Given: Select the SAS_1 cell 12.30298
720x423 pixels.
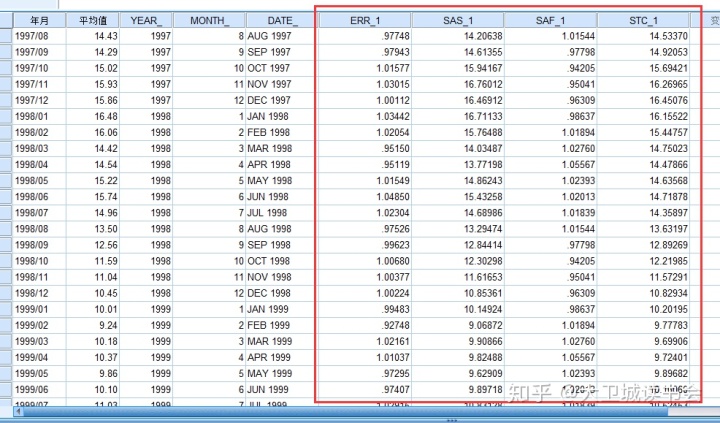Looking at the screenshot, I should [x=458, y=261].
